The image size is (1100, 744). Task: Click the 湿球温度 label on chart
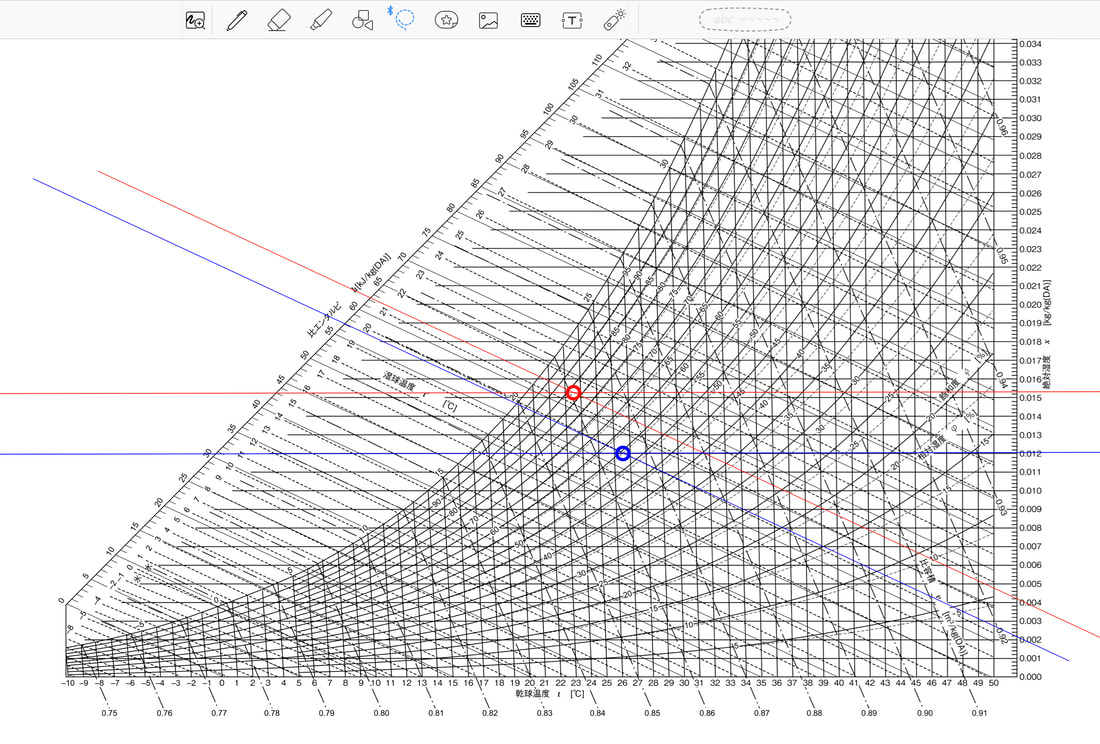400,382
